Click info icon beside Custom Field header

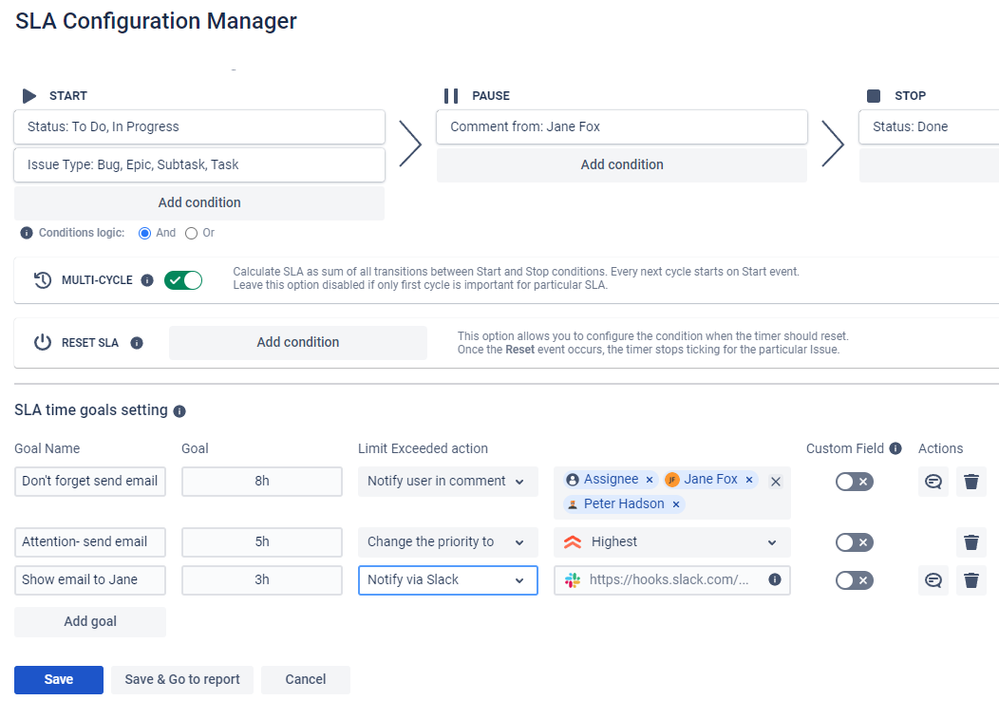(895, 449)
